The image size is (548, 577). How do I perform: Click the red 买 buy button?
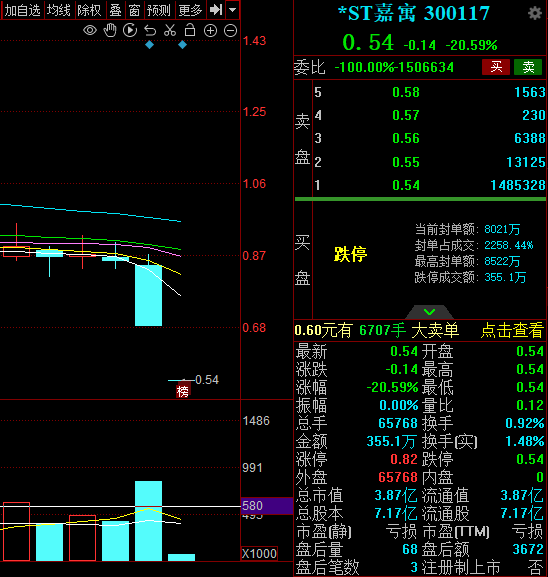pos(496,67)
